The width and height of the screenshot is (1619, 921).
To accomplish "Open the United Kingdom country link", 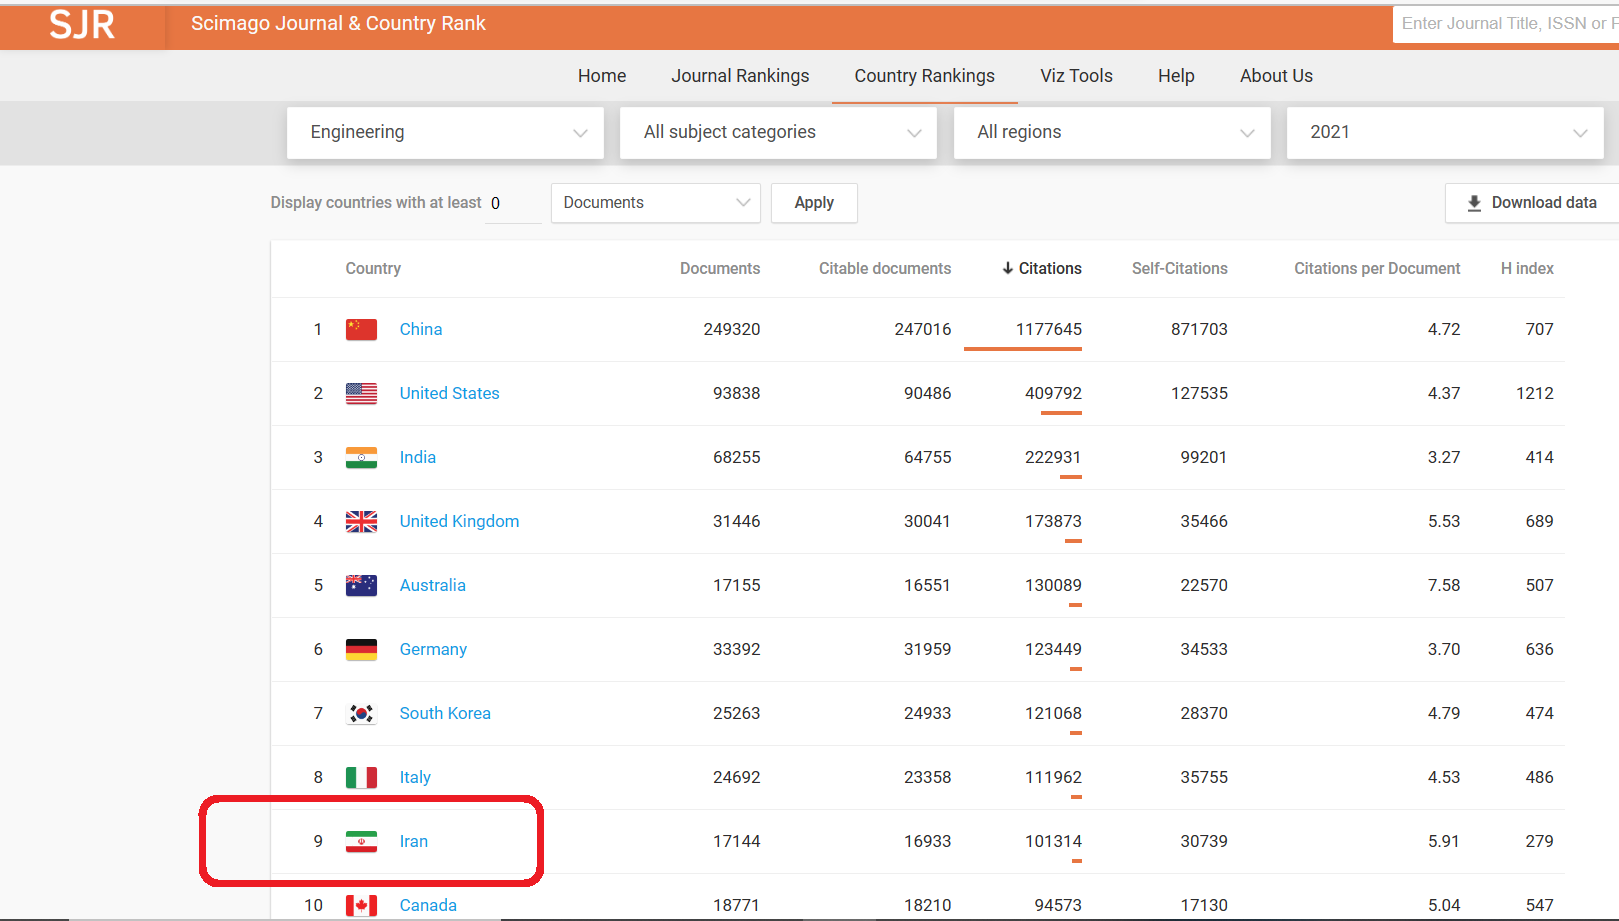I will point(459,521).
